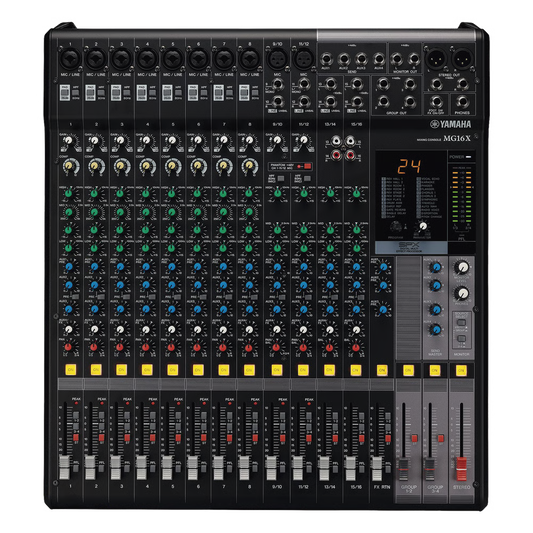Adjust the channel 1 AUX1 blue knob

pyautogui.click(x=69, y=266)
